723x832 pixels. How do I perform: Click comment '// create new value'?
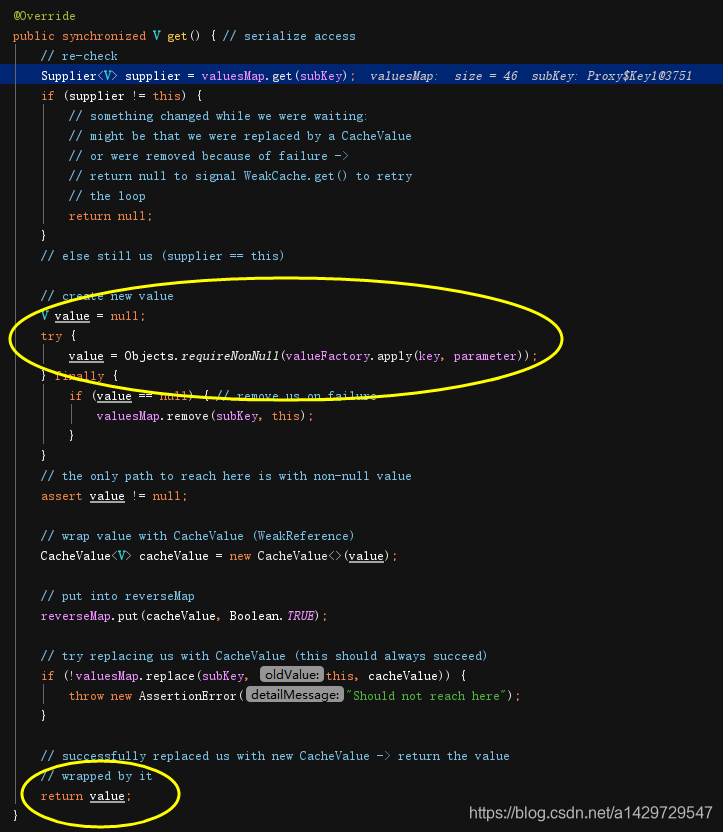(x=107, y=296)
